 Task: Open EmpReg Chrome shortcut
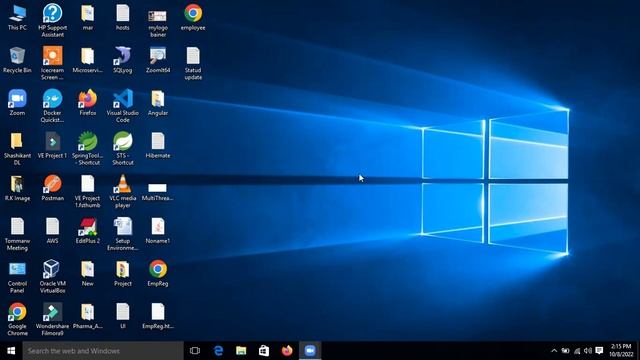(158, 273)
